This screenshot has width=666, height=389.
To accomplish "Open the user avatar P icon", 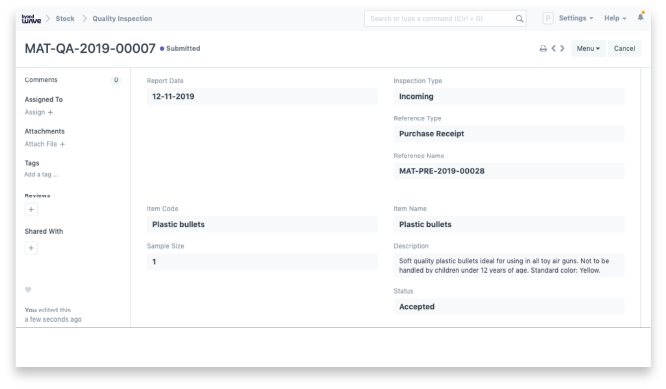I will click(548, 18).
